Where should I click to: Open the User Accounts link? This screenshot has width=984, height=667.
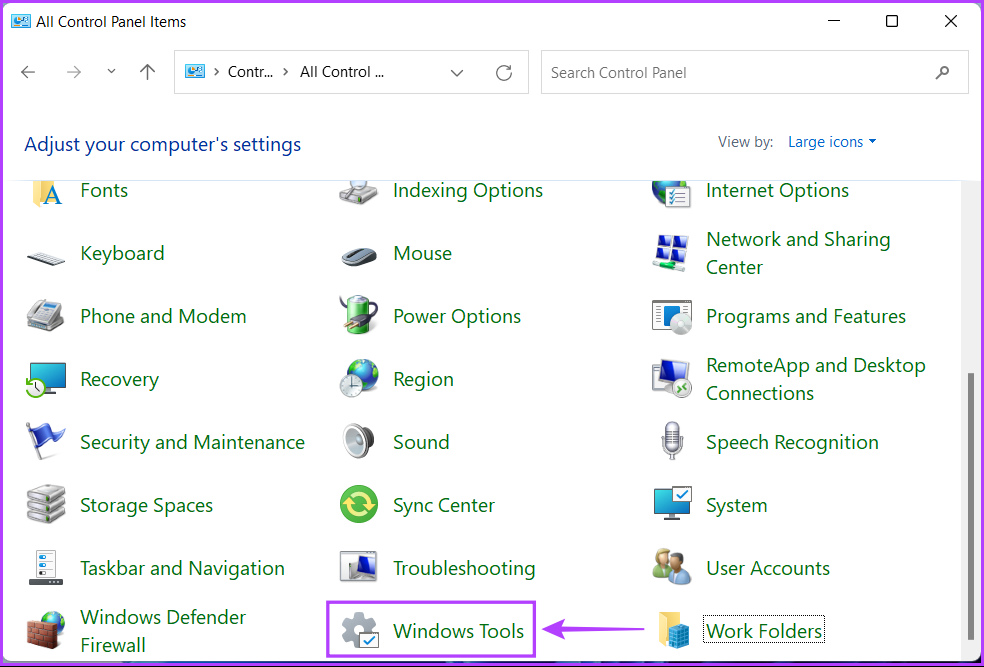pyautogui.click(x=767, y=568)
